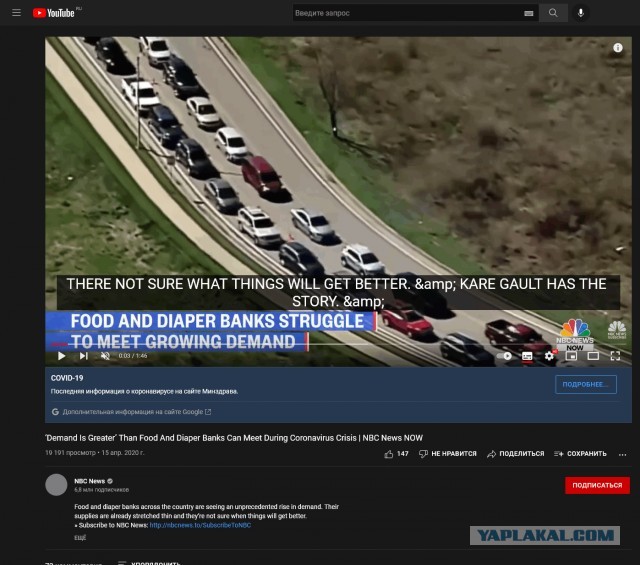Subscribe with the red 'ПОДПИСАТЬСЯ' button
640x565 pixels.
[x=597, y=485]
